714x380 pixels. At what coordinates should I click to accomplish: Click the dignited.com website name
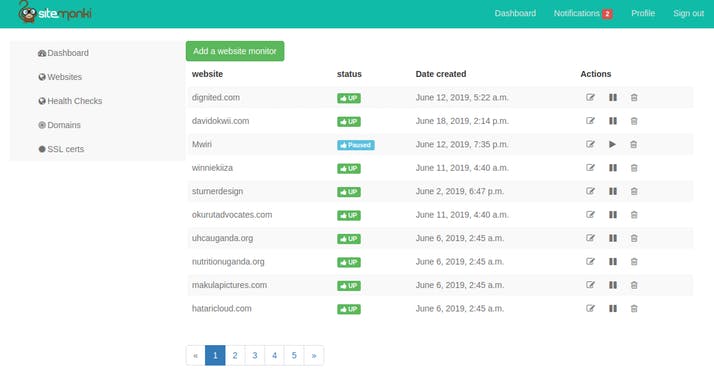[x=216, y=97]
